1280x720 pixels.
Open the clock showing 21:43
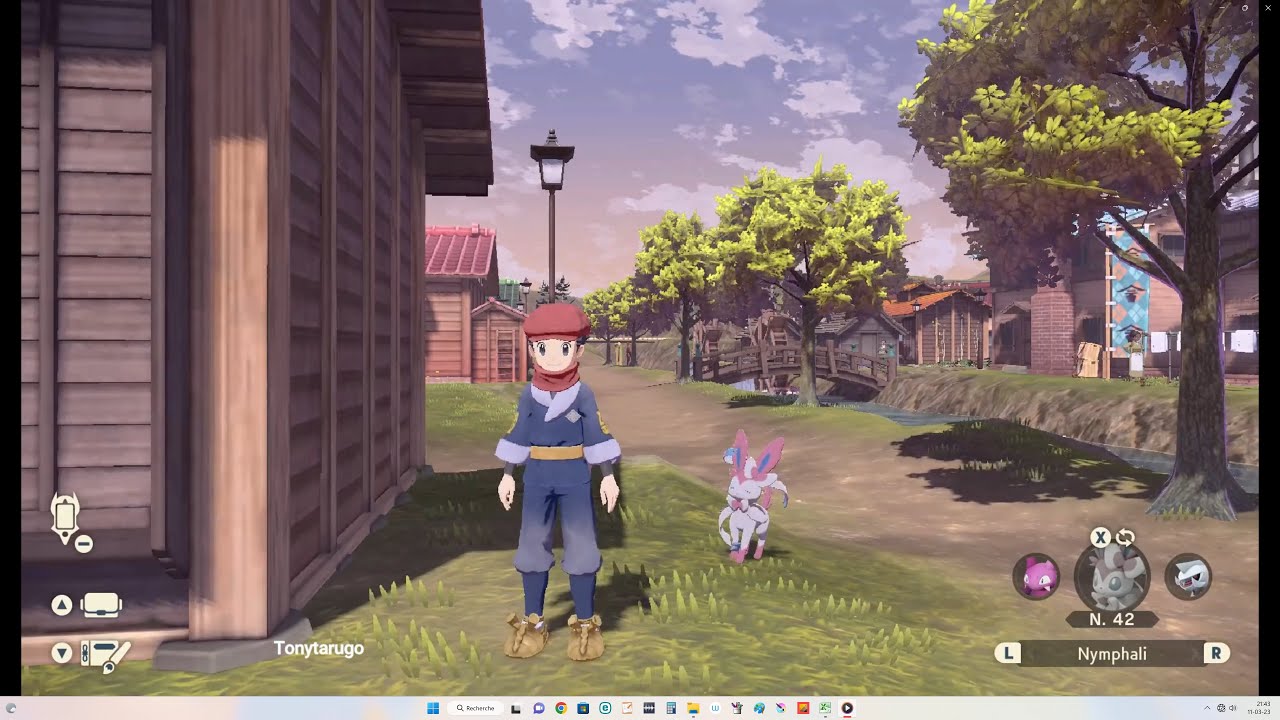(1260, 708)
